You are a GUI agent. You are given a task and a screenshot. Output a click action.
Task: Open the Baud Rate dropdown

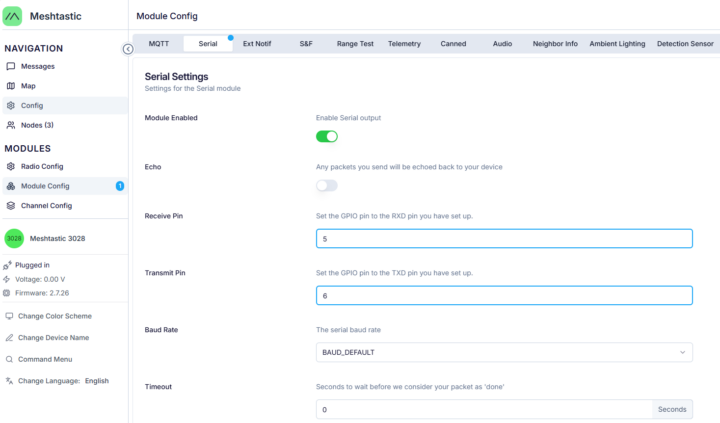coord(504,352)
